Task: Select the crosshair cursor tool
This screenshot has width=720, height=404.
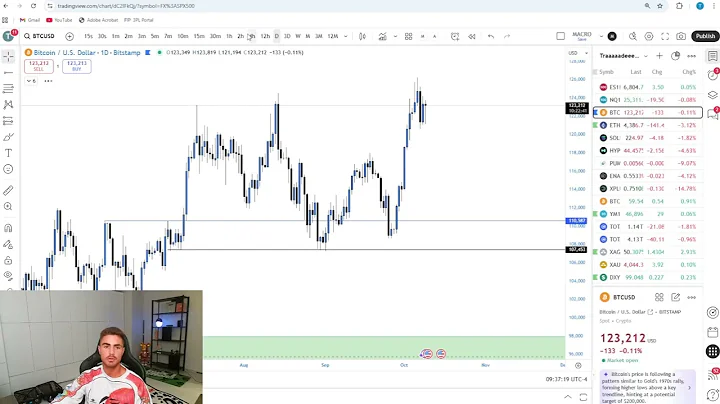Action: pyautogui.click(x=8, y=56)
